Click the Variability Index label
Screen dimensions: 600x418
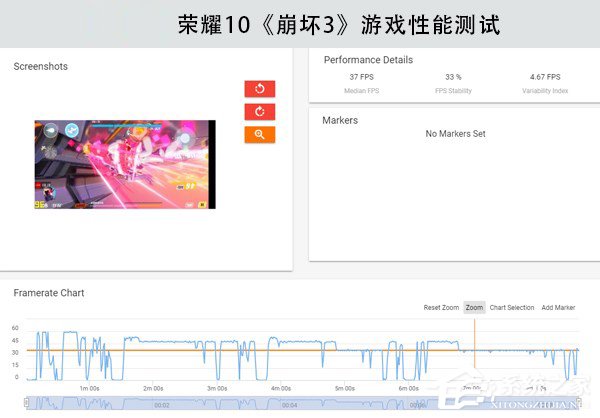point(545,91)
